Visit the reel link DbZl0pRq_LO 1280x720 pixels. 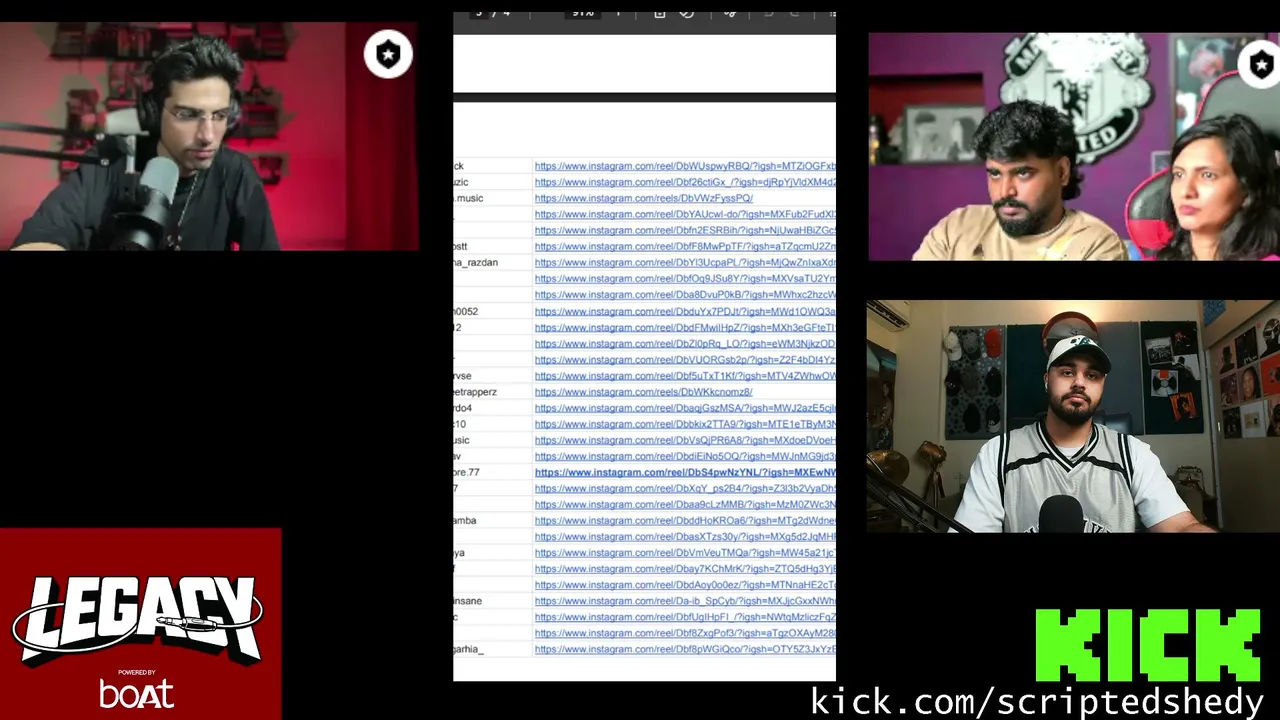(x=685, y=343)
